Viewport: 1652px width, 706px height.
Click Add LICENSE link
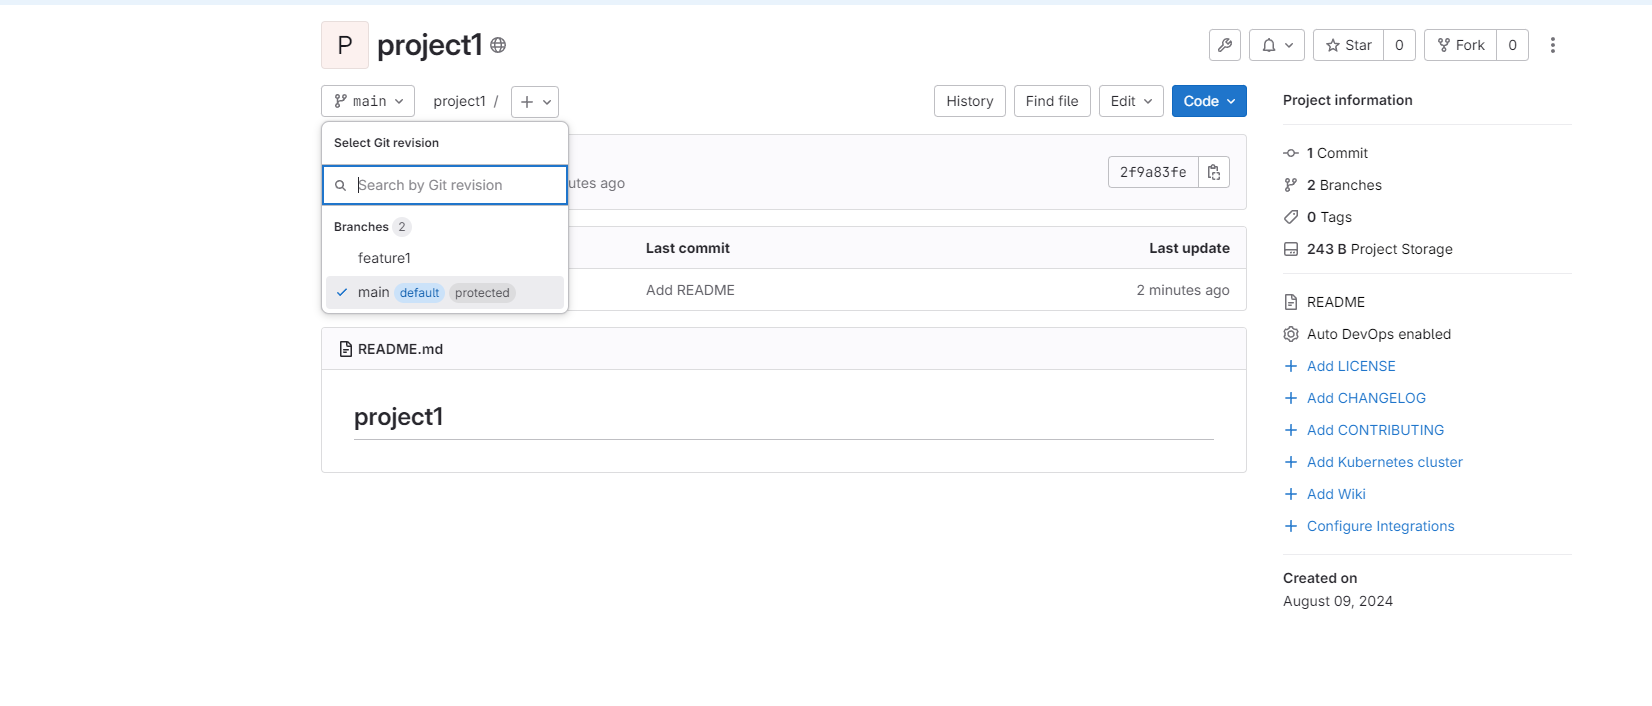1351,366
